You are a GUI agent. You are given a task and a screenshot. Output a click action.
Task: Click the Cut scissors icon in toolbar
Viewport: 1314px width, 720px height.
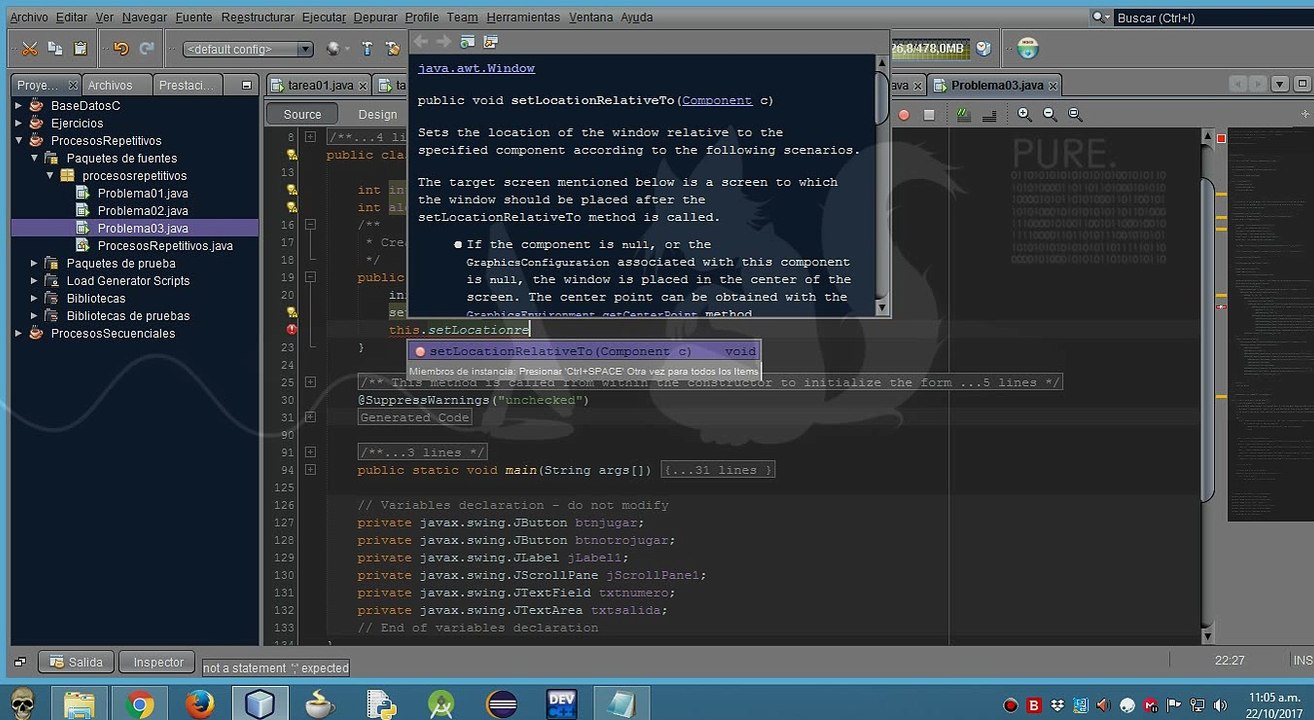tap(29, 48)
